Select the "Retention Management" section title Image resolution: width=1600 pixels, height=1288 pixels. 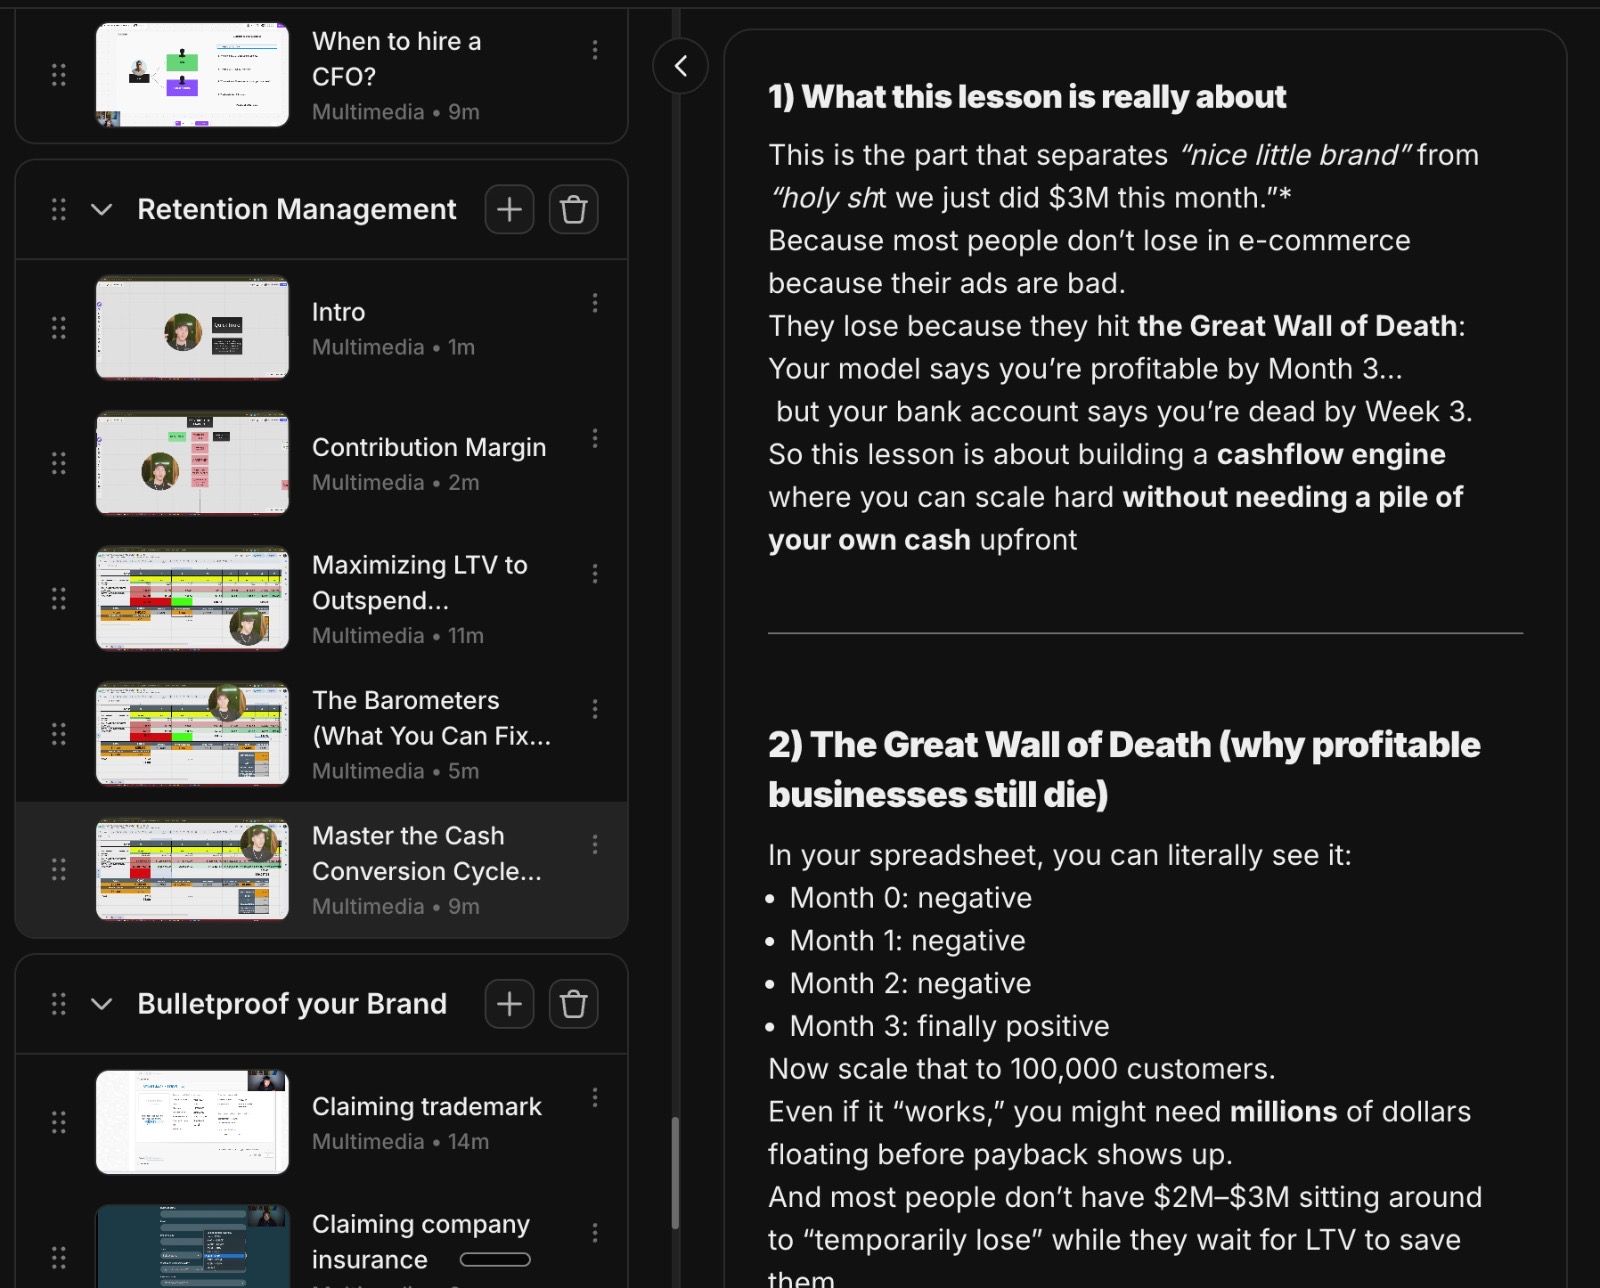(x=297, y=209)
